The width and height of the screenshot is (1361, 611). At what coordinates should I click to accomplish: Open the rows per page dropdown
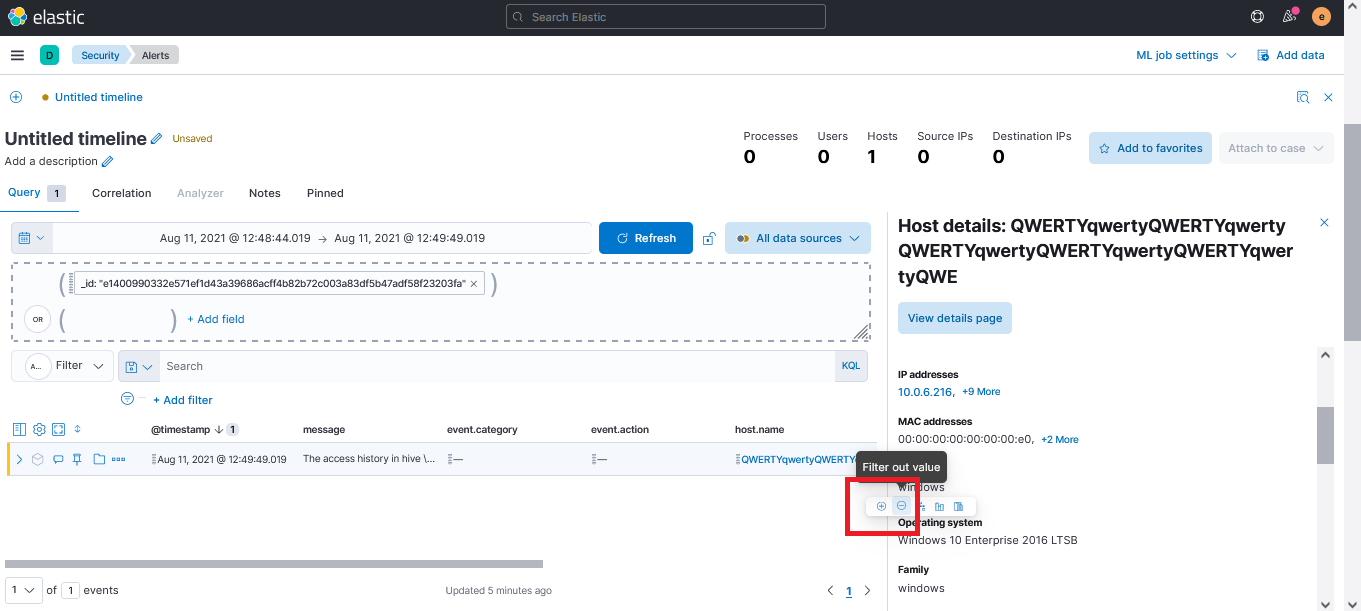click(x=24, y=590)
